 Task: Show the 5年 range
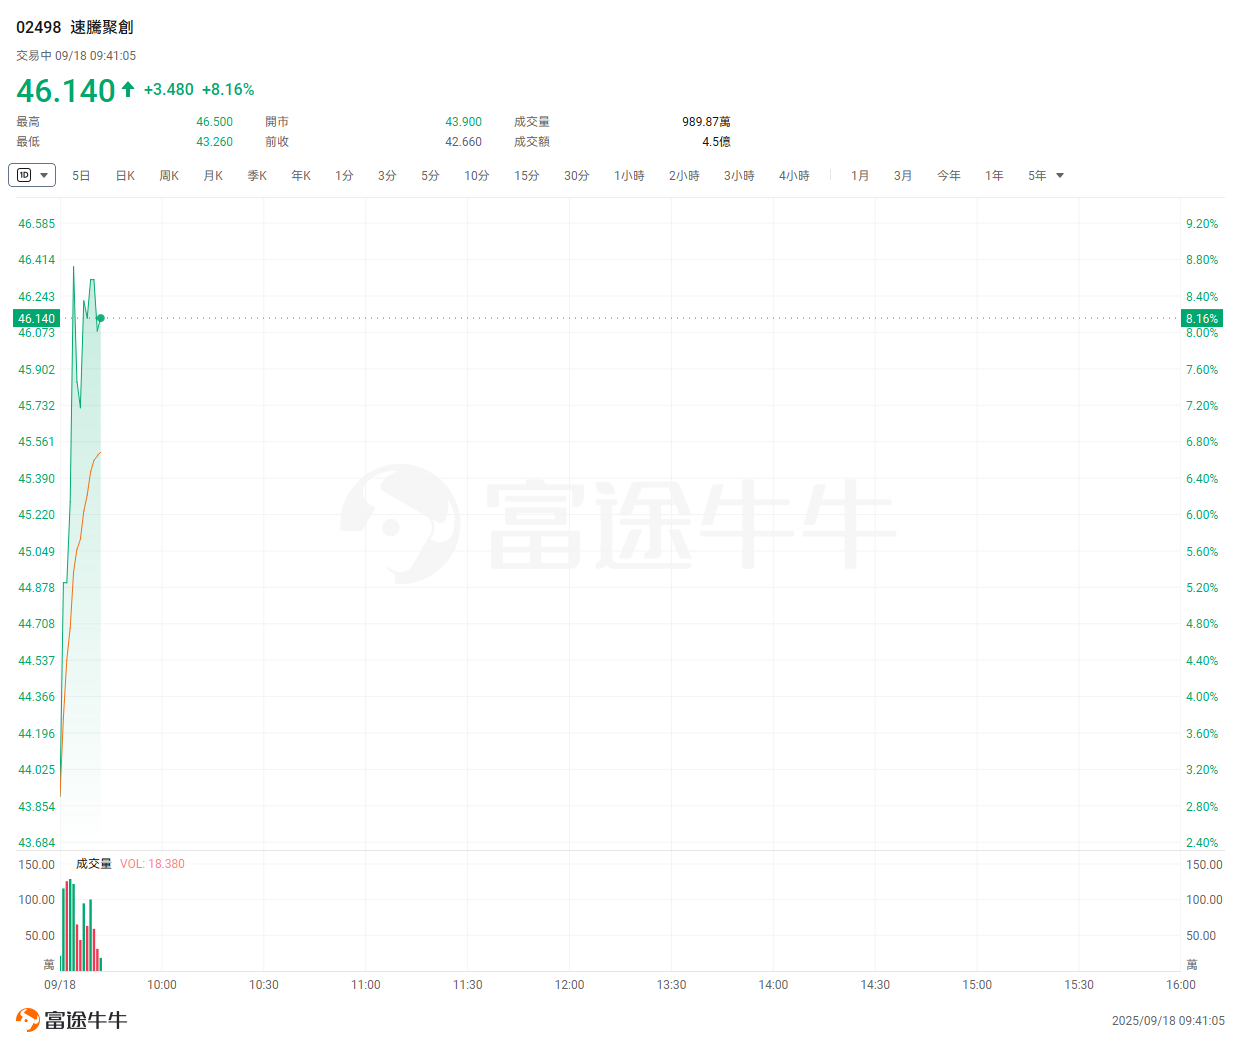pos(1037,176)
